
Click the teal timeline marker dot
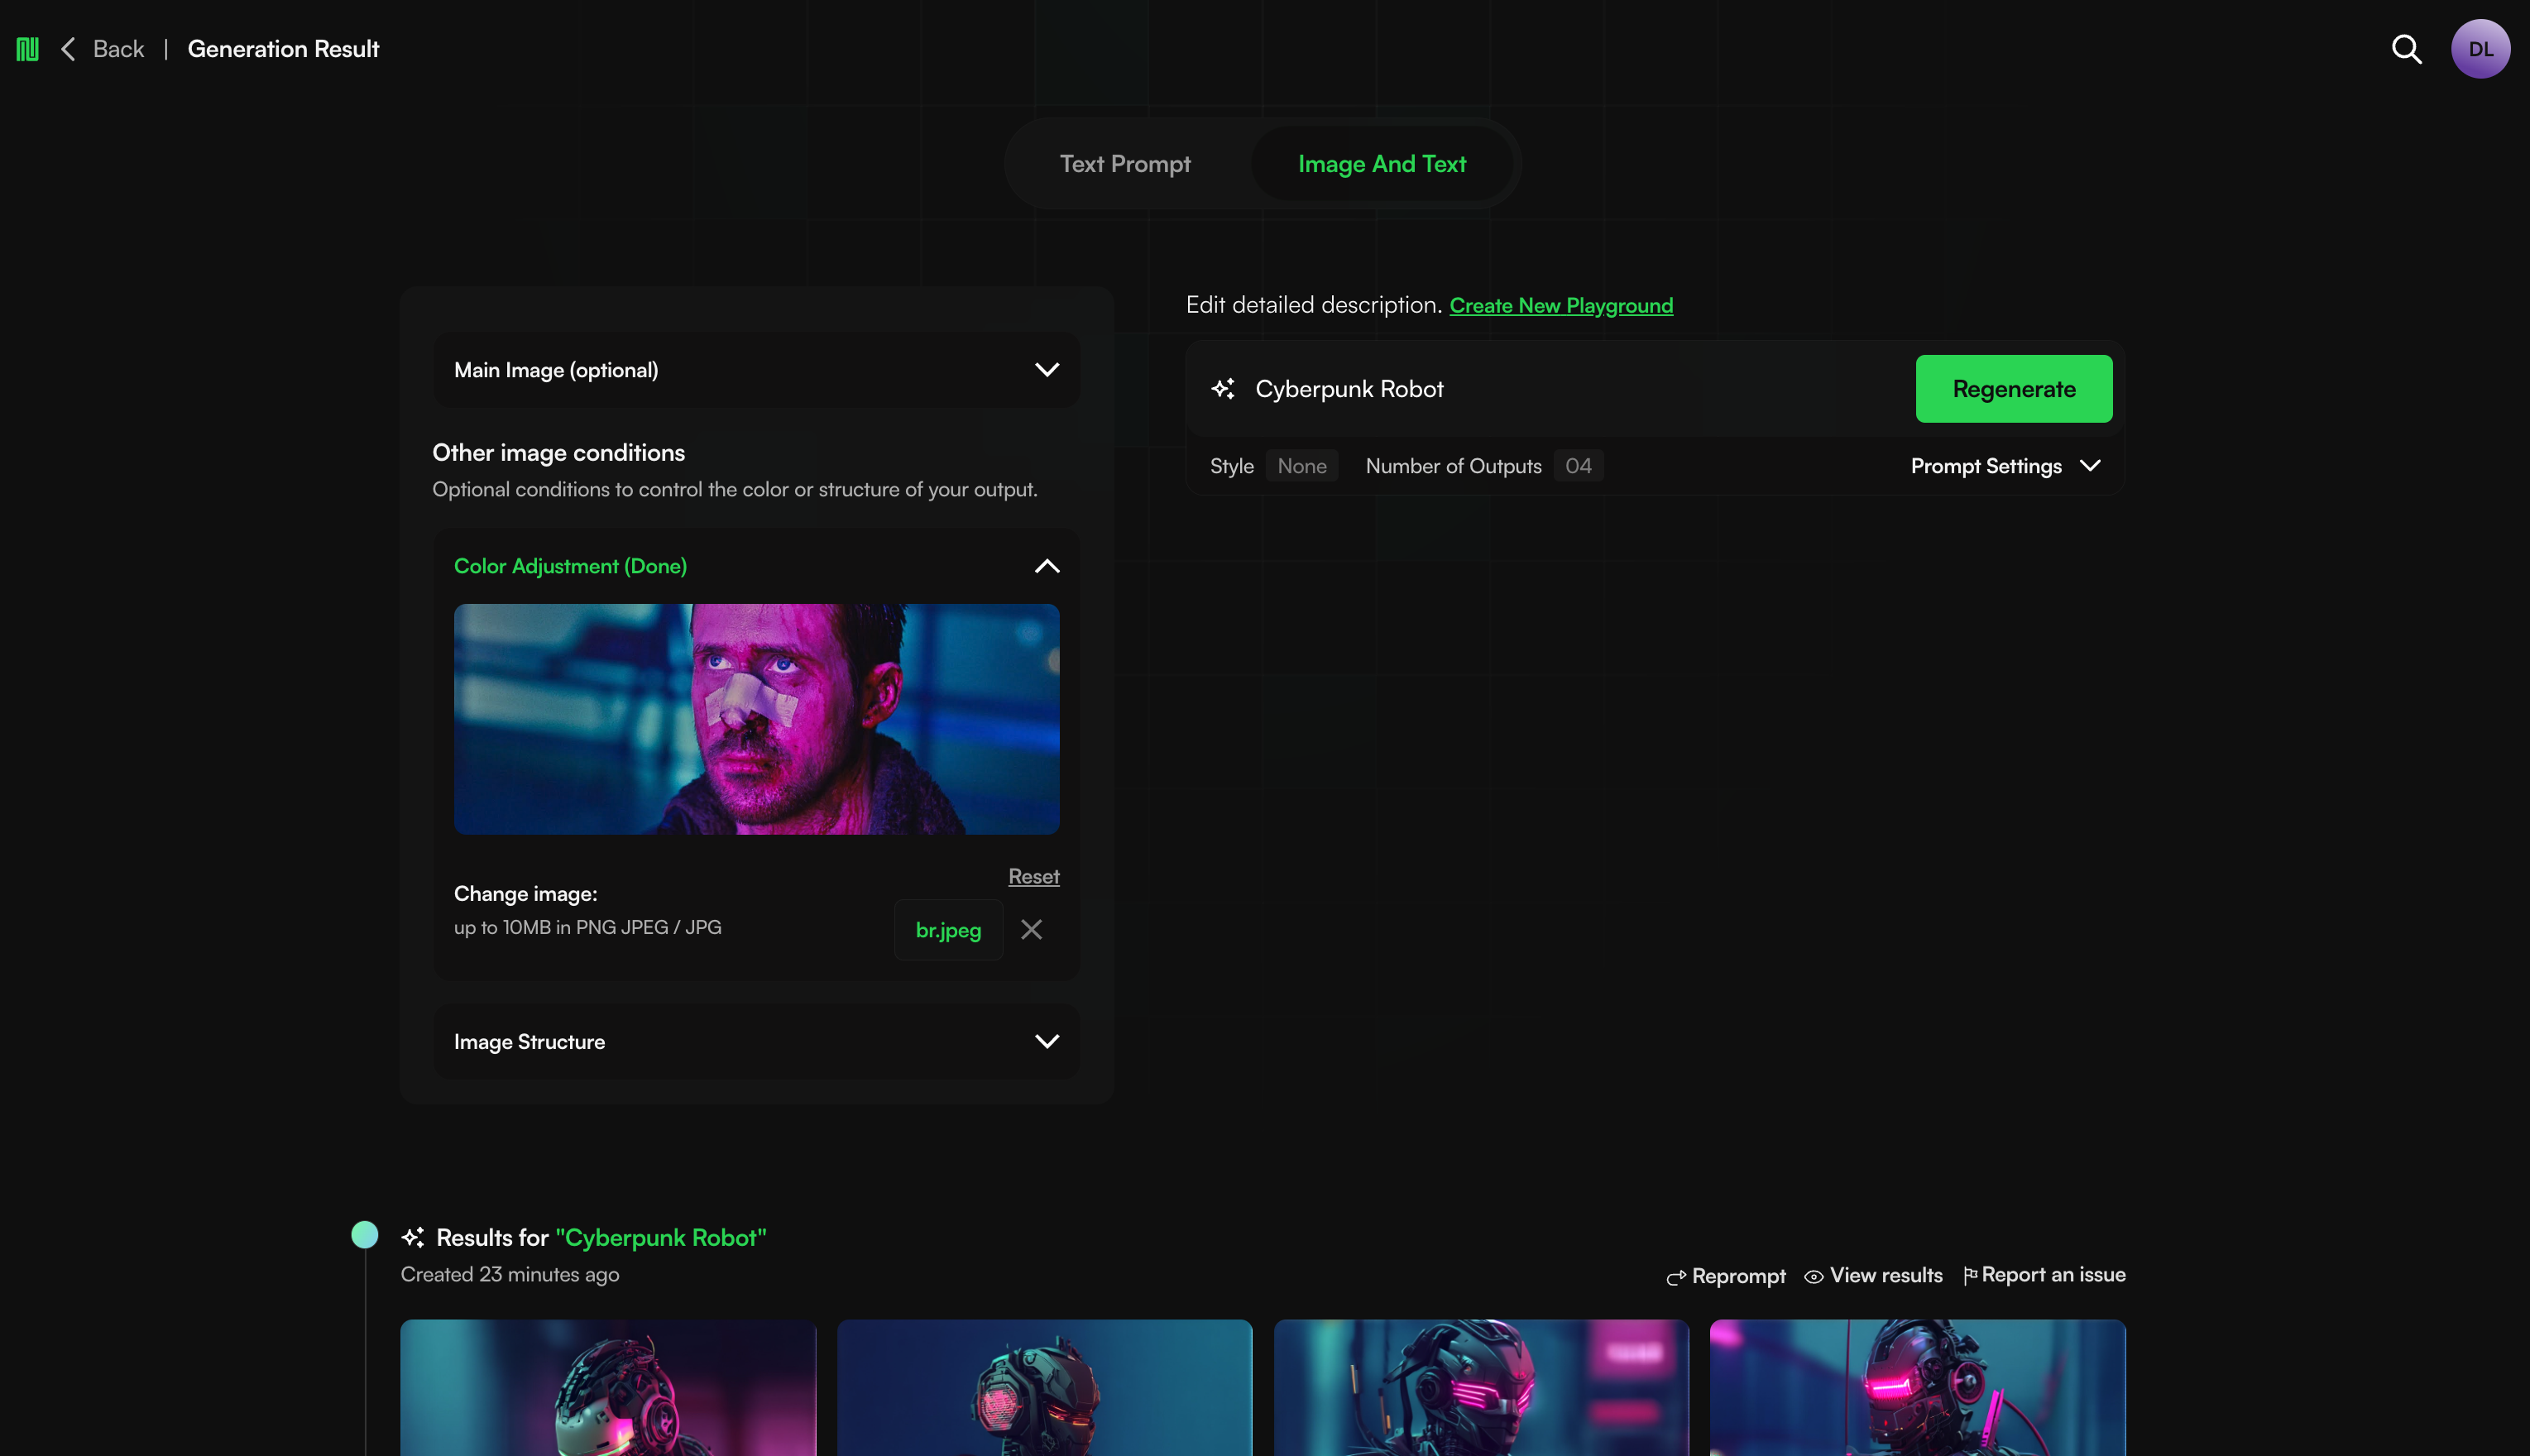tap(365, 1235)
